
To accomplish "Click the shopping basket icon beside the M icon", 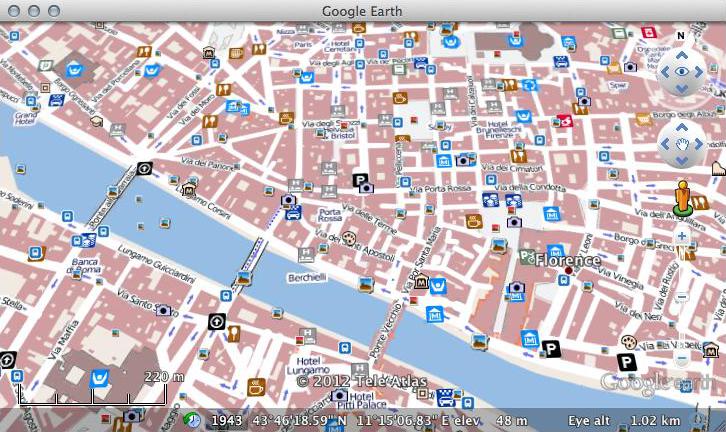I will pyautogui.click(x=437, y=286).
